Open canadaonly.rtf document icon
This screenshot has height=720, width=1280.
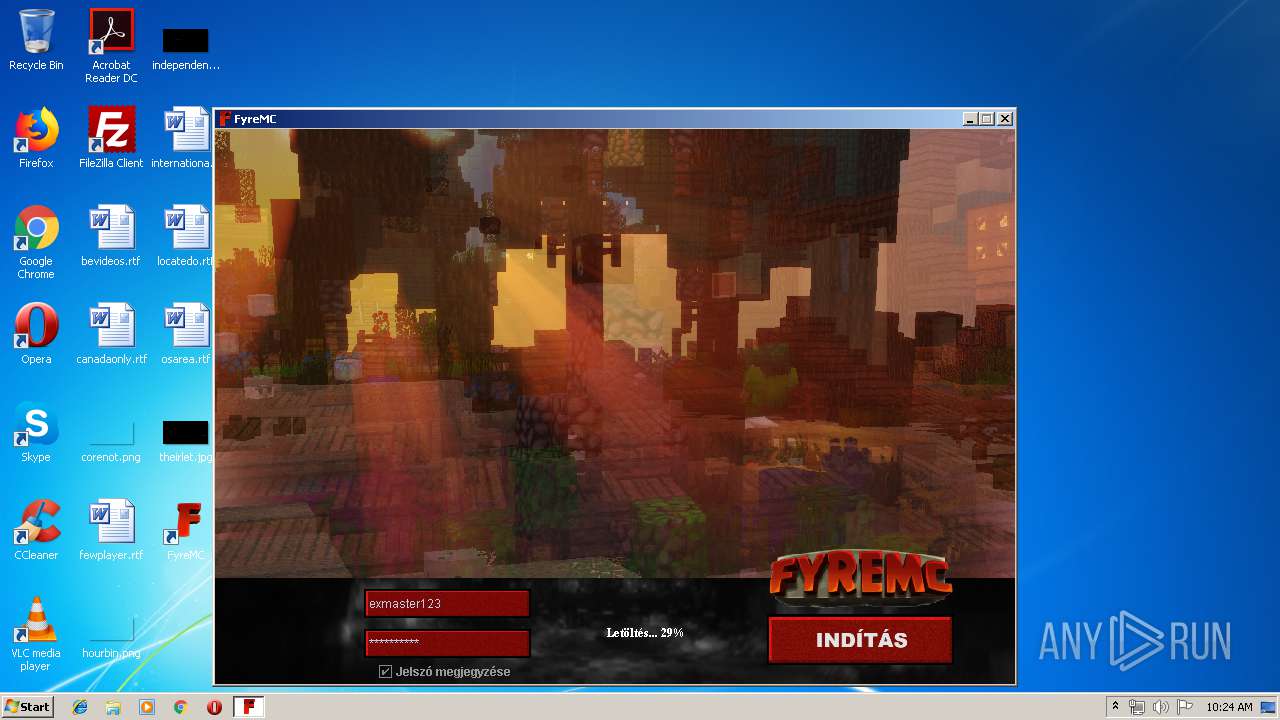(x=111, y=334)
